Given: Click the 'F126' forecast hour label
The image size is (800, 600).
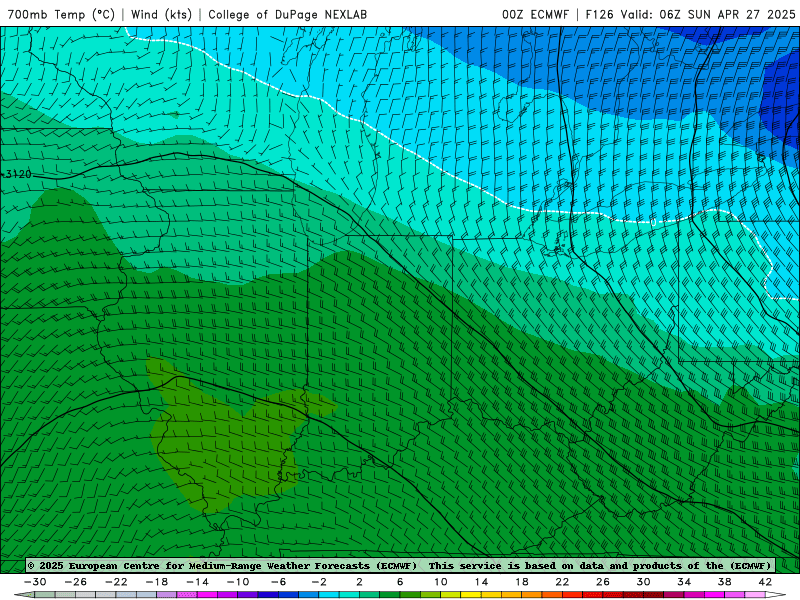Looking at the screenshot, I should click(599, 15).
